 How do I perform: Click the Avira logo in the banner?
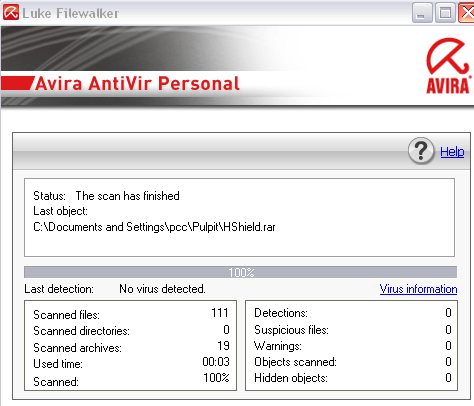click(449, 65)
